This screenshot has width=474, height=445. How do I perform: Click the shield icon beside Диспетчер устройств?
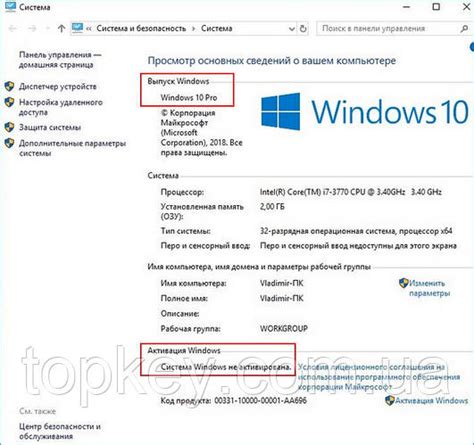pyautogui.click(x=9, y=86)
